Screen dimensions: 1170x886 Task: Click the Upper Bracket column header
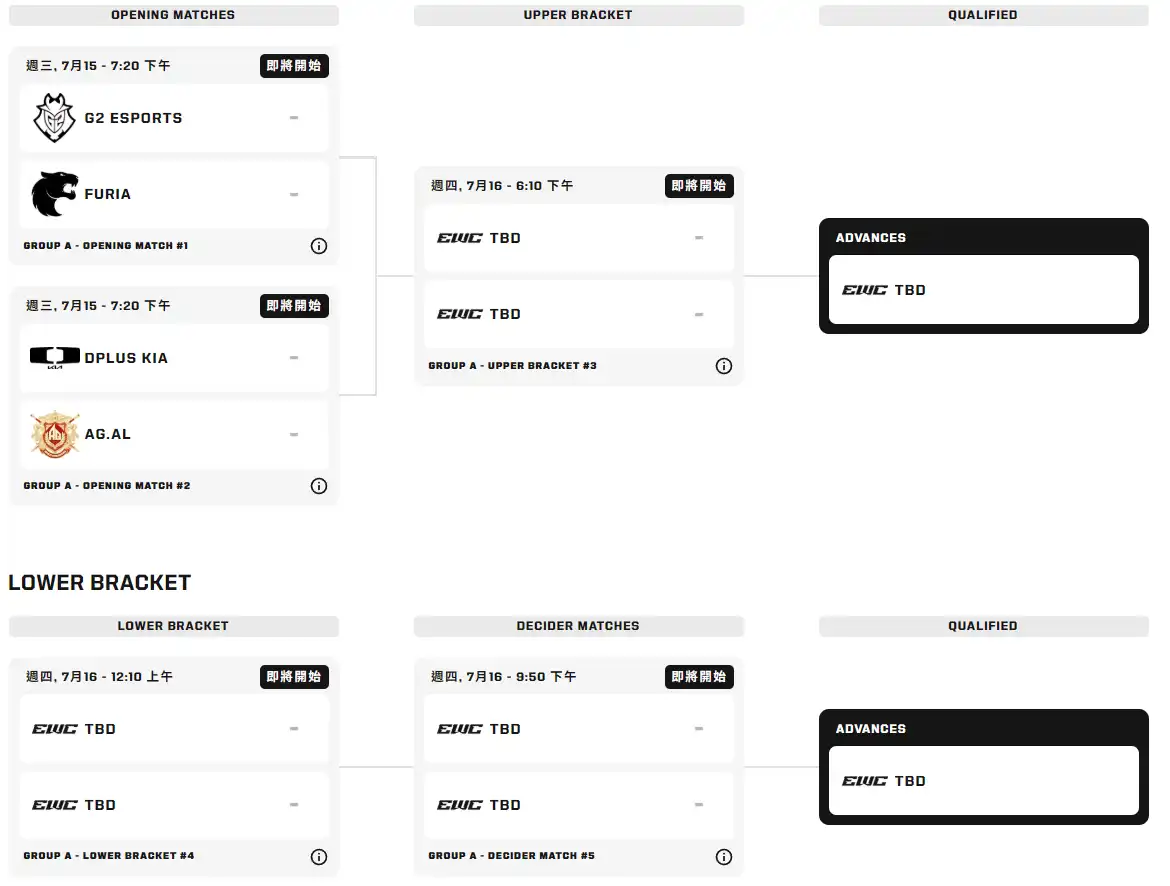[x=578, y=15]
